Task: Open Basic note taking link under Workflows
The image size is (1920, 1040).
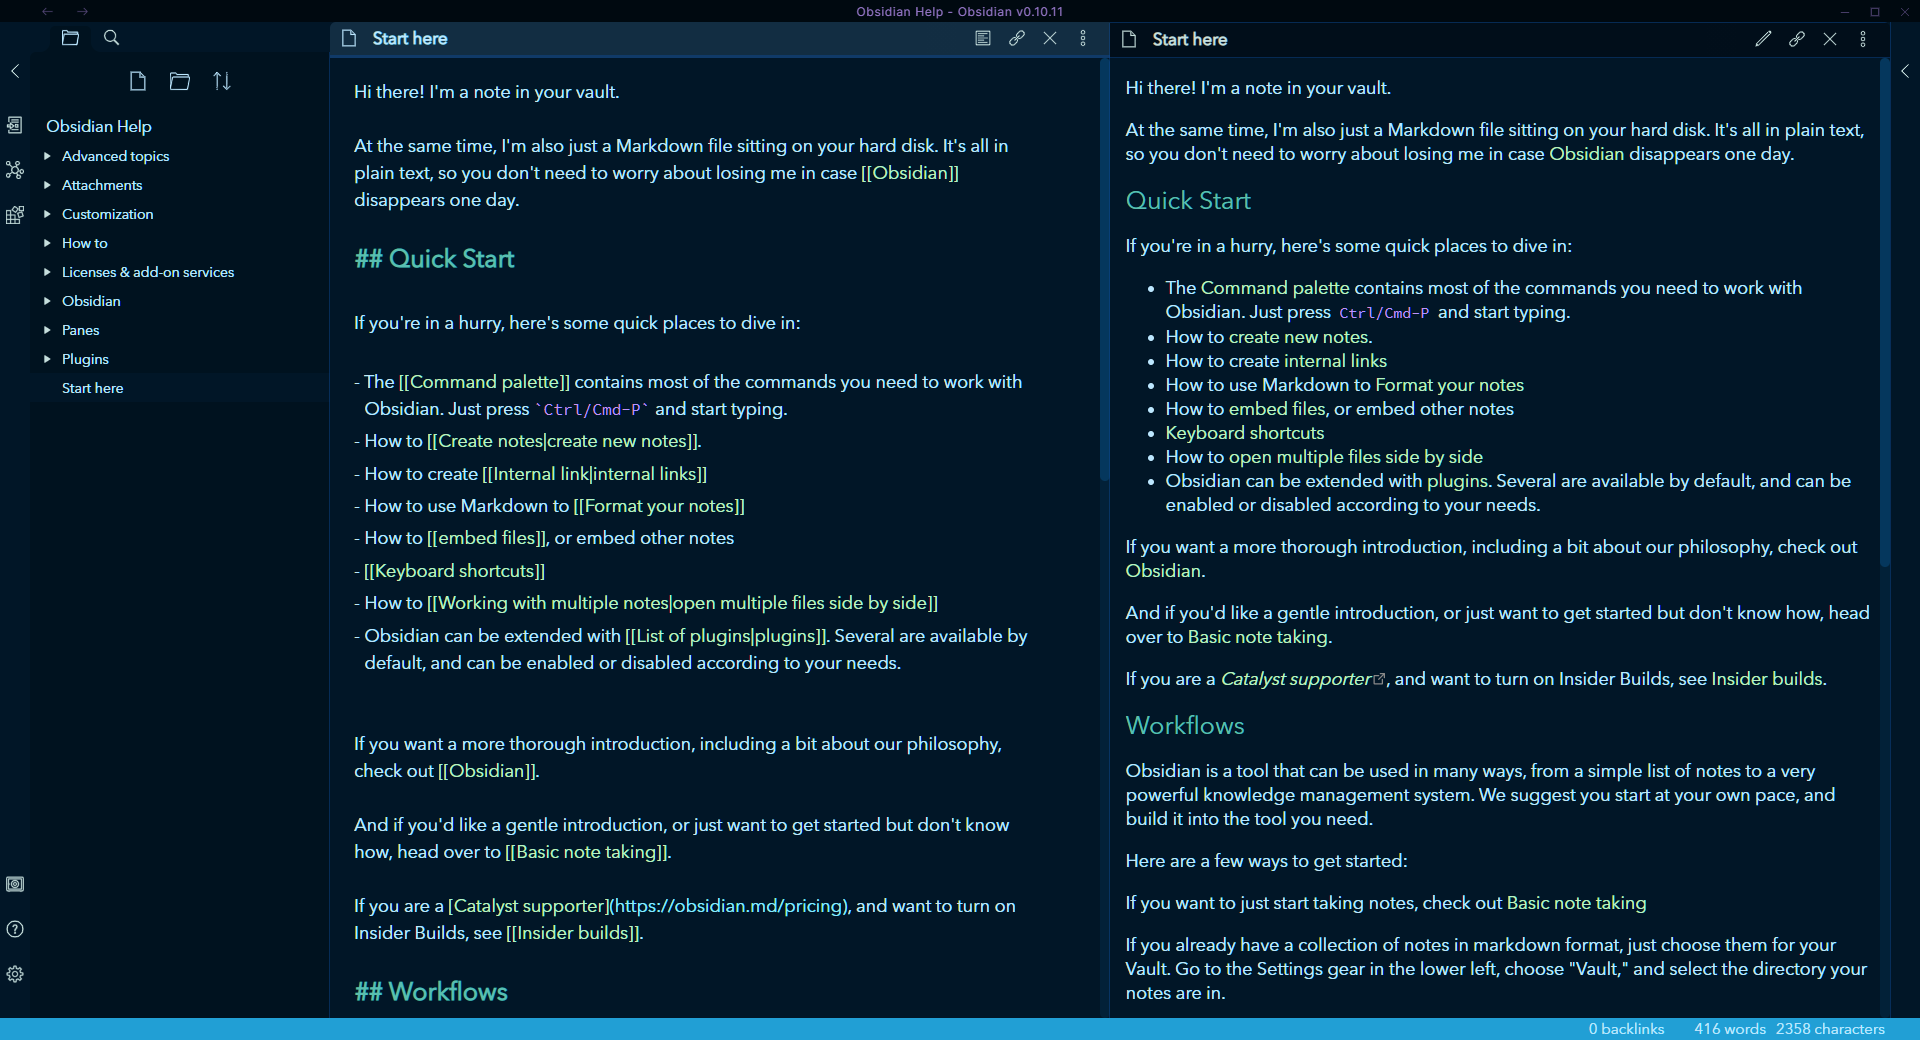Action: tap(1576, 903)
